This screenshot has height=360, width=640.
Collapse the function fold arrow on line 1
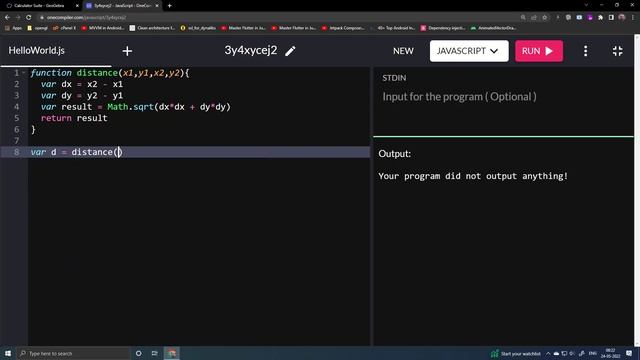(24, 73)
